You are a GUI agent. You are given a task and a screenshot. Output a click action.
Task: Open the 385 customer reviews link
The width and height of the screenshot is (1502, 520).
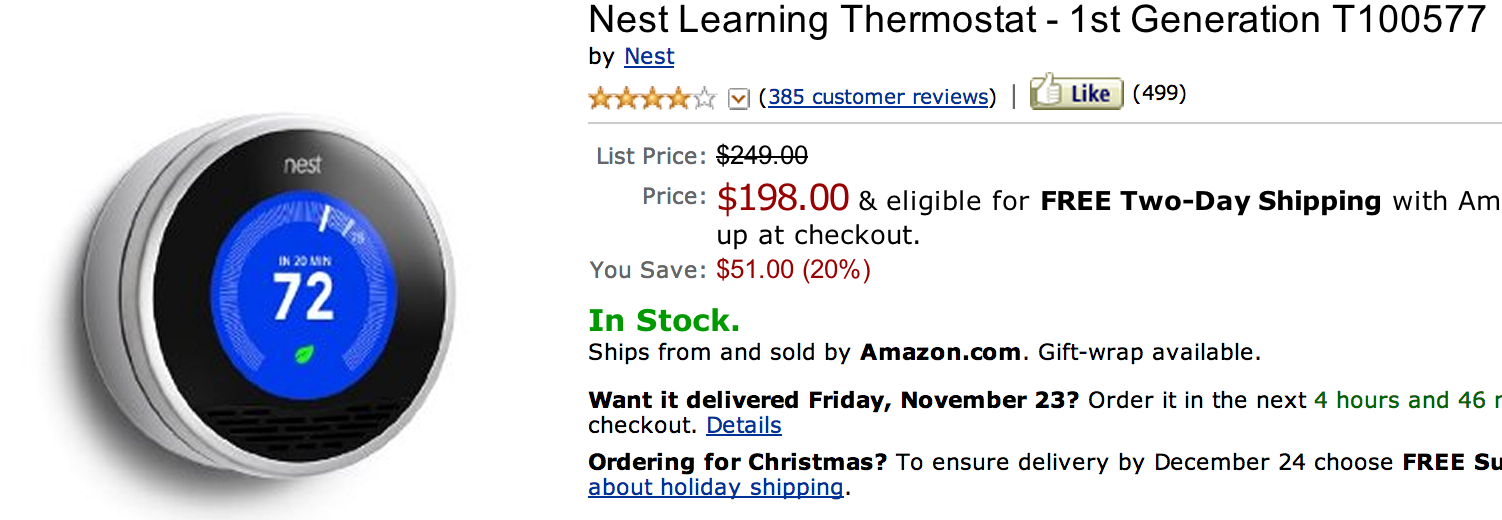[878, 97]
